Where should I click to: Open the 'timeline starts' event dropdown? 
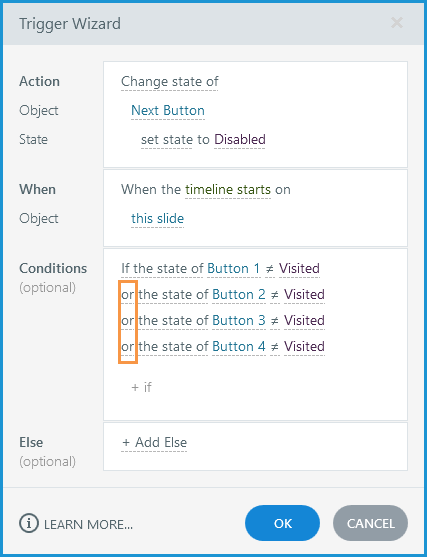click(x=228, y=190)
